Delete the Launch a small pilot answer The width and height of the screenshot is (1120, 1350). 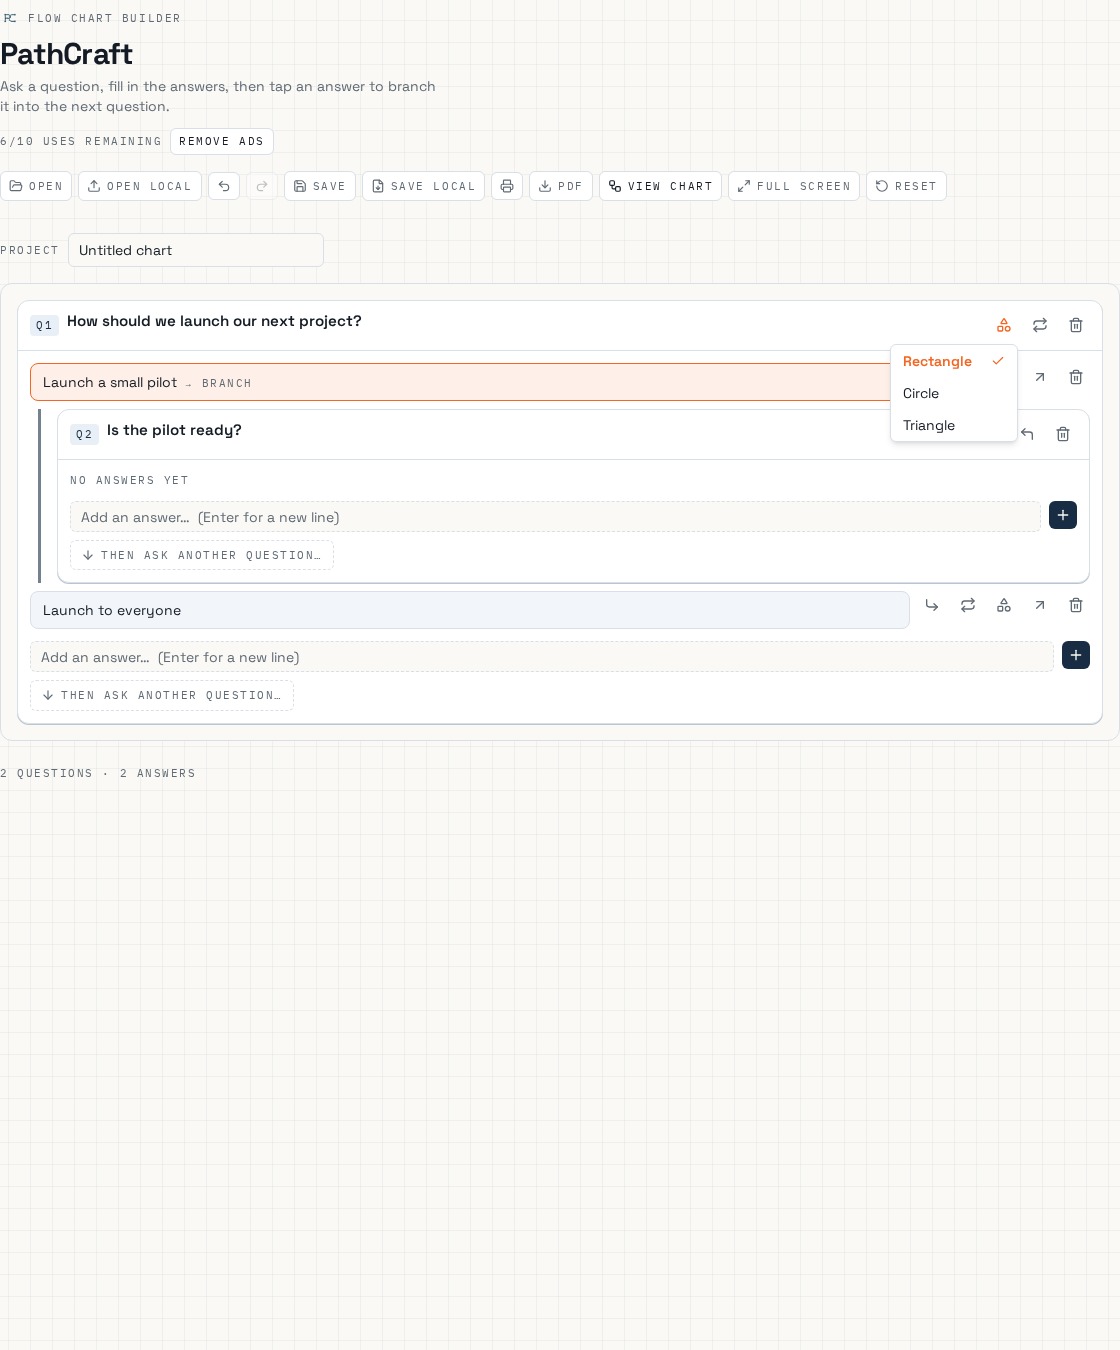[x=1076, y=377]
